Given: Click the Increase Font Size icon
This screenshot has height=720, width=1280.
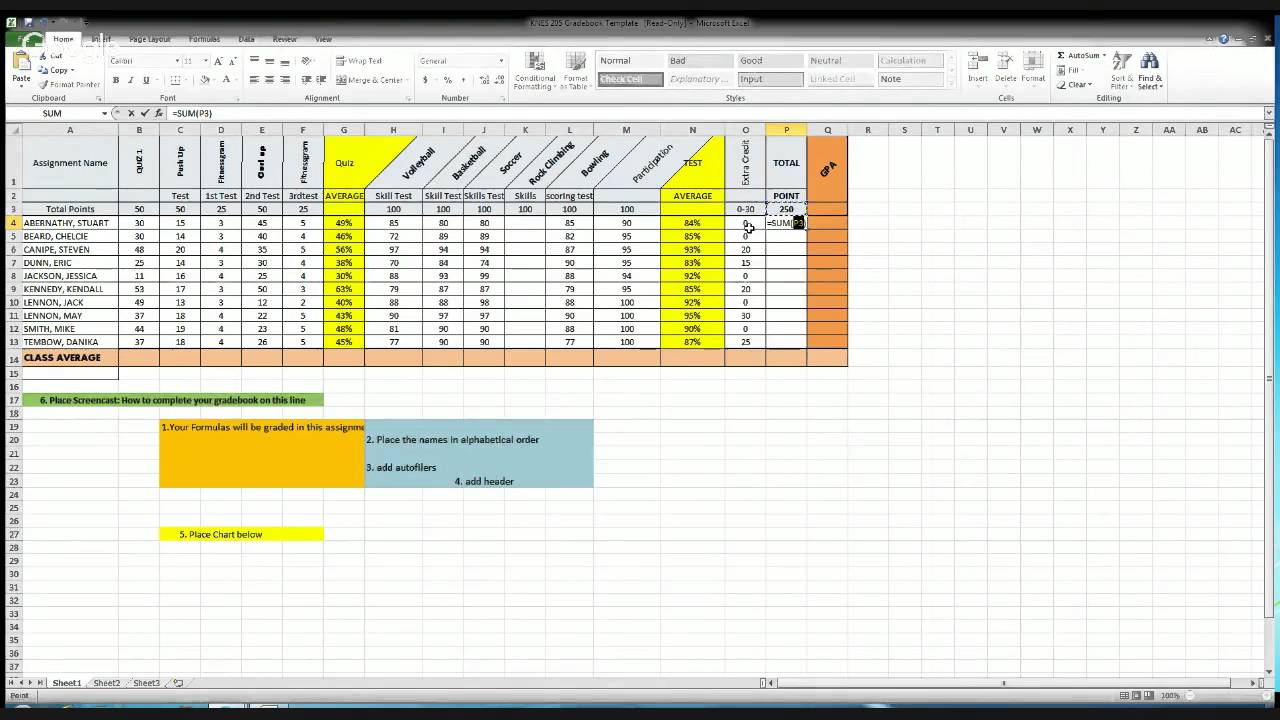Looking at the screenshot, I should [x=217, y=61].
